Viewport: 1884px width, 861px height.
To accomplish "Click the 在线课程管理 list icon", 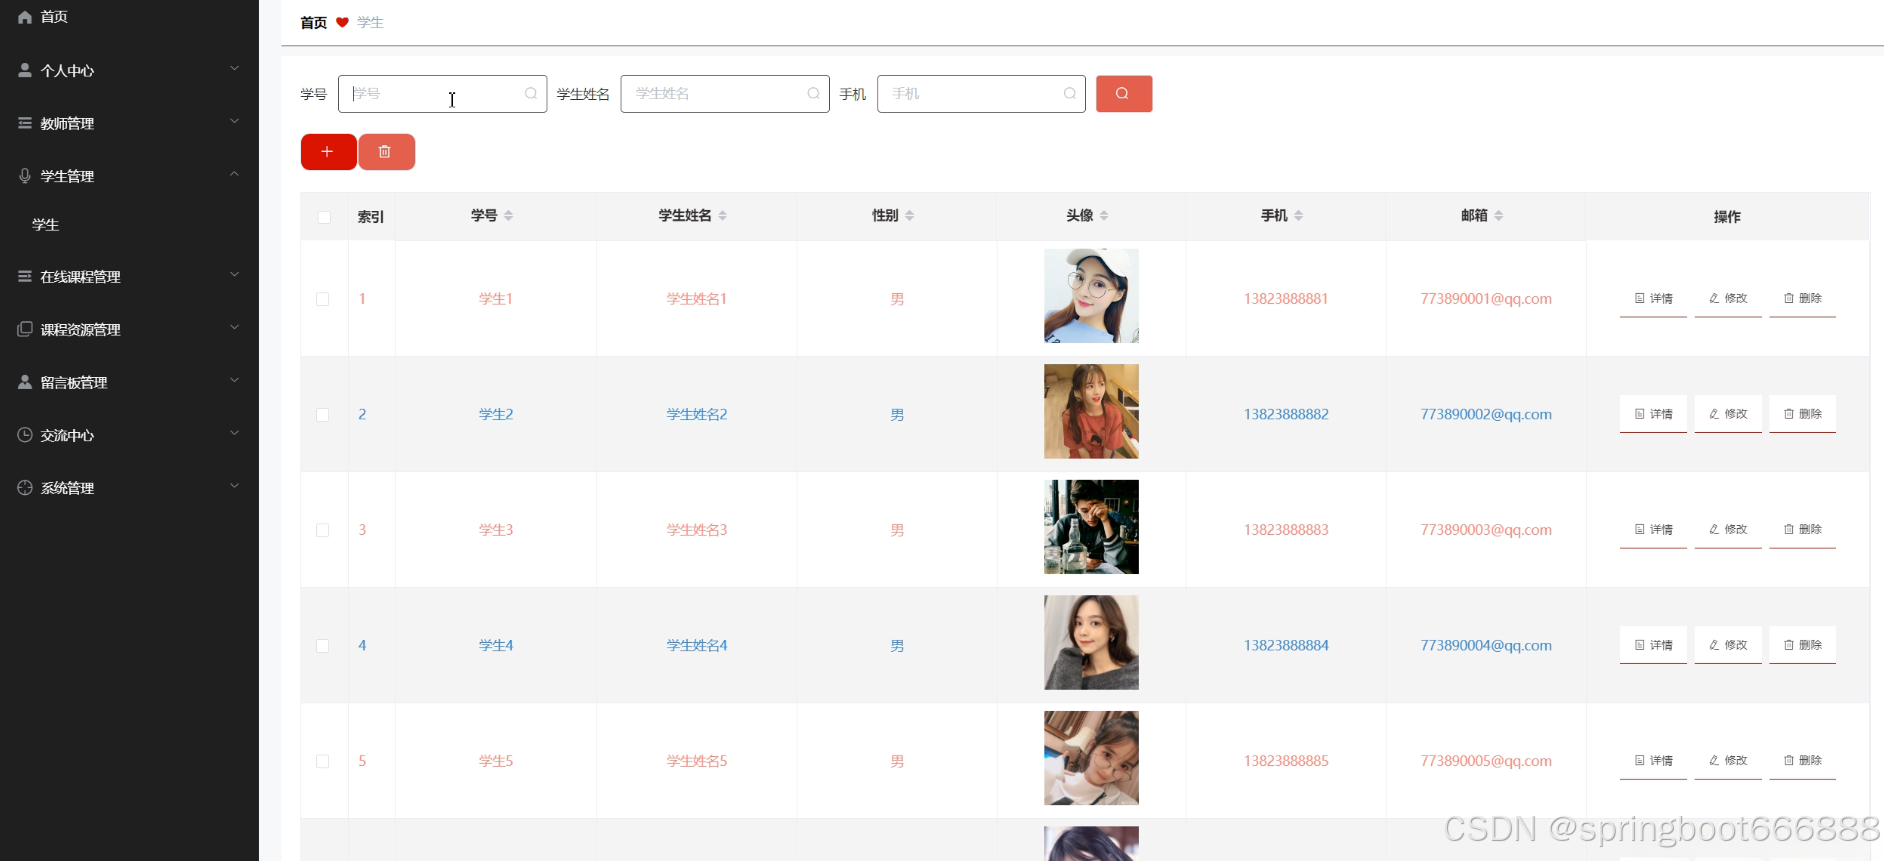I will pos(25,276).
